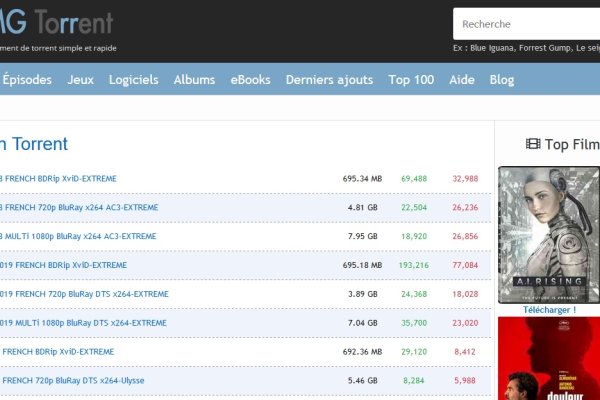The image size is (600, 400).
Task: Visit the Blog page
Action: point(502,80)
